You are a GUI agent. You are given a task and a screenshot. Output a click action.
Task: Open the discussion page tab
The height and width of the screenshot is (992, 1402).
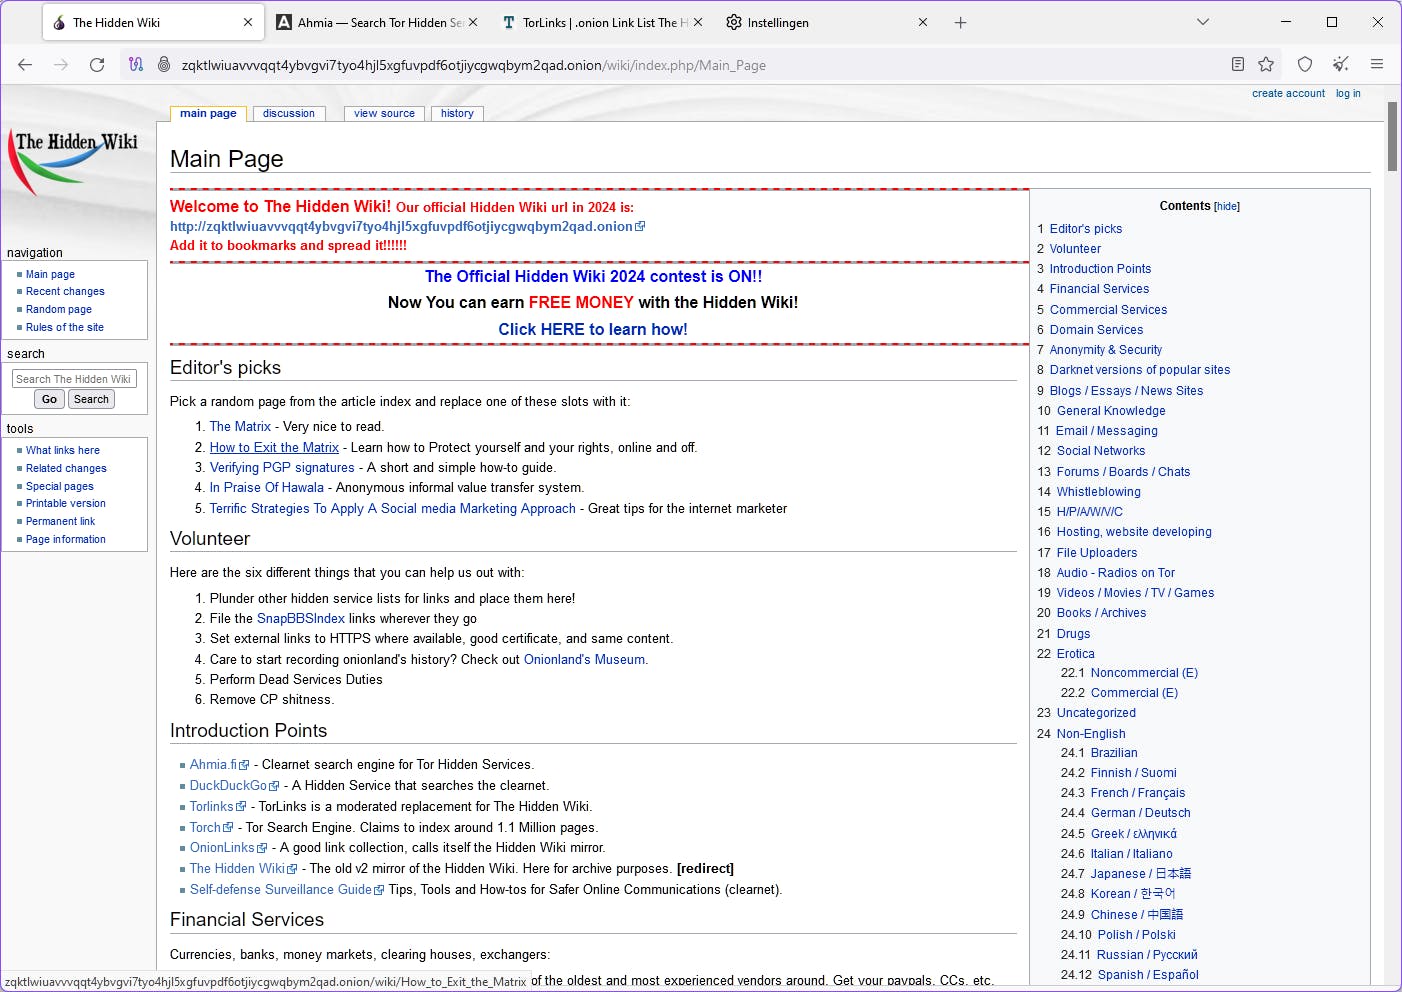288,114
